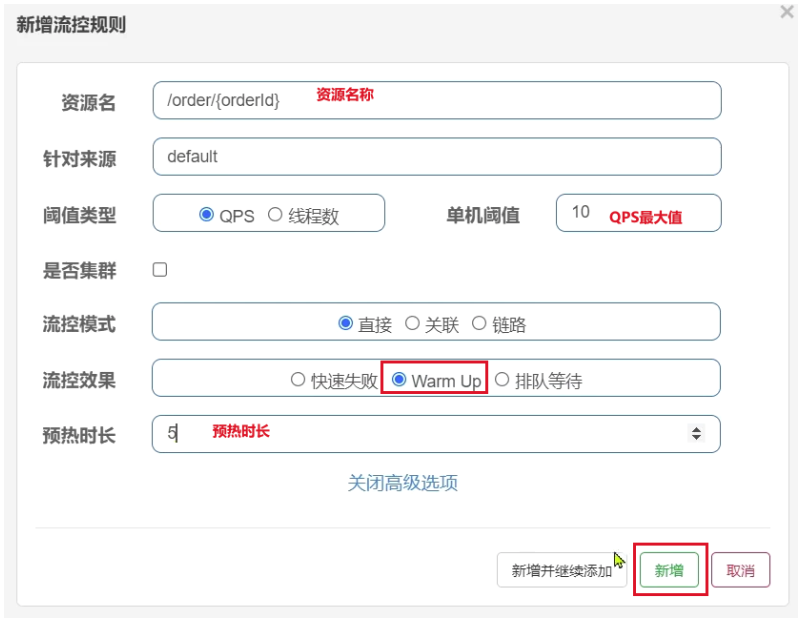Select 链路 flow control mode
This screenshot has width=805, height=620.
click(479, 323)
